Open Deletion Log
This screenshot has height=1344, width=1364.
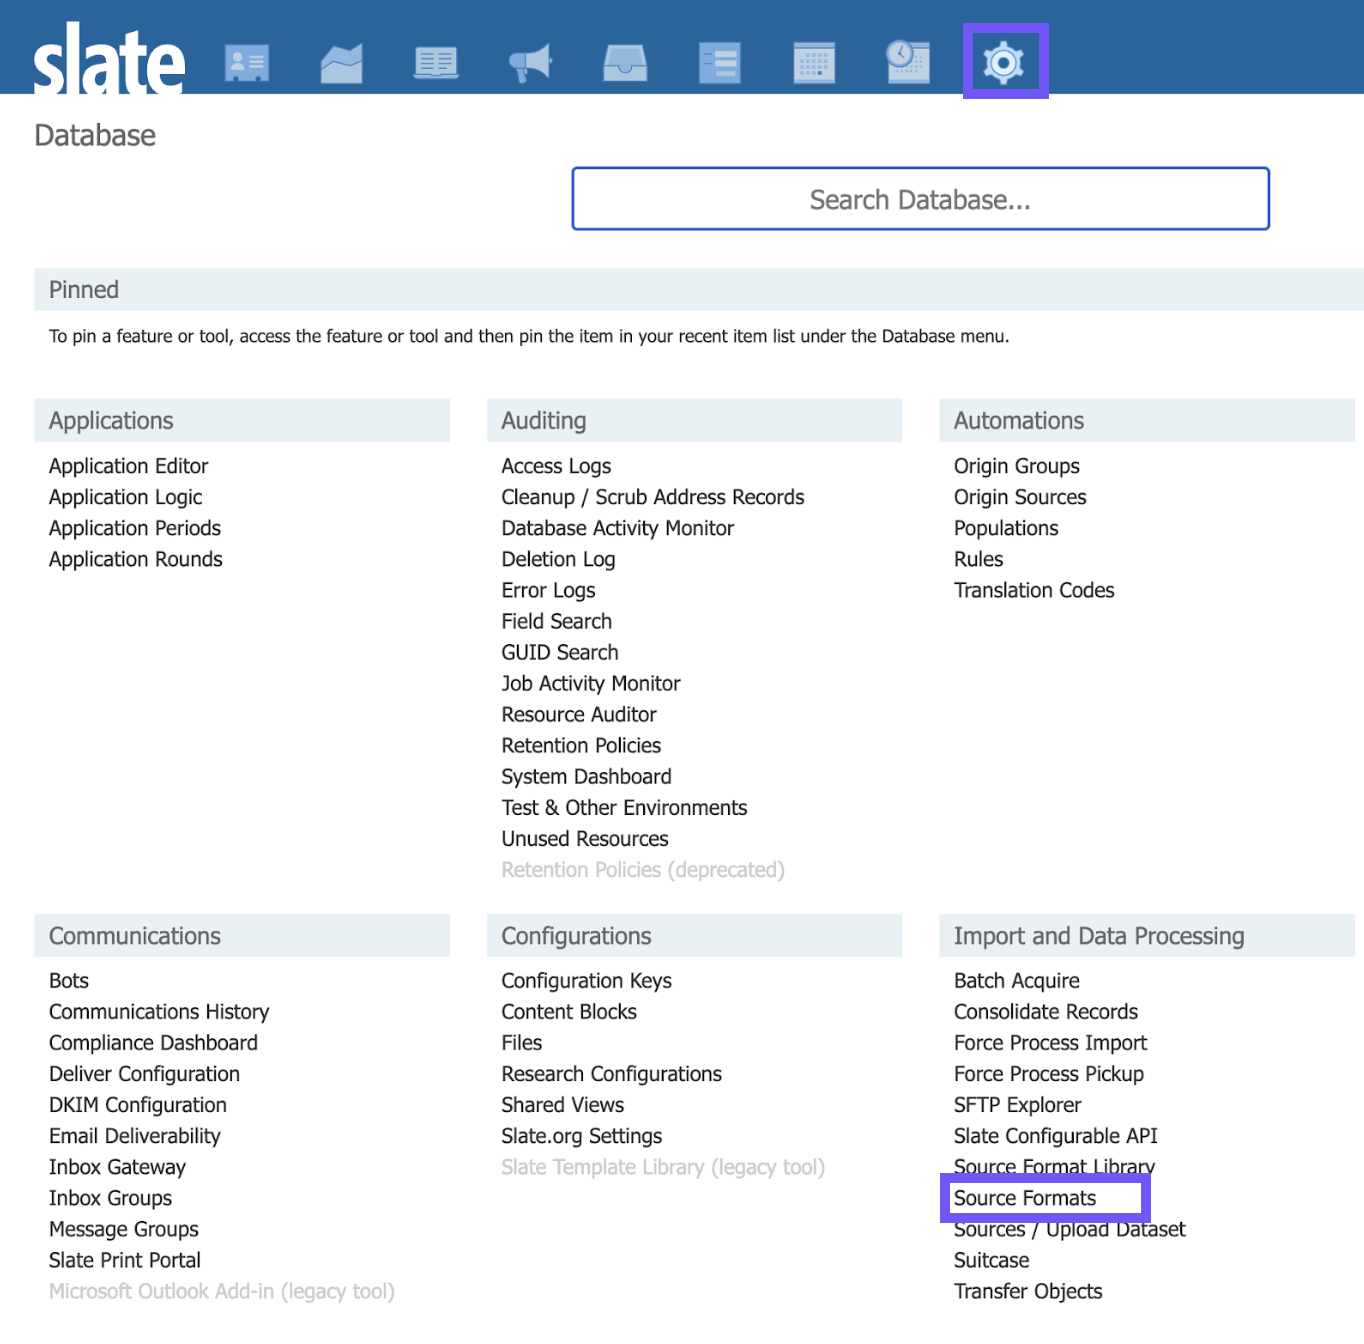tap(559, 559)
